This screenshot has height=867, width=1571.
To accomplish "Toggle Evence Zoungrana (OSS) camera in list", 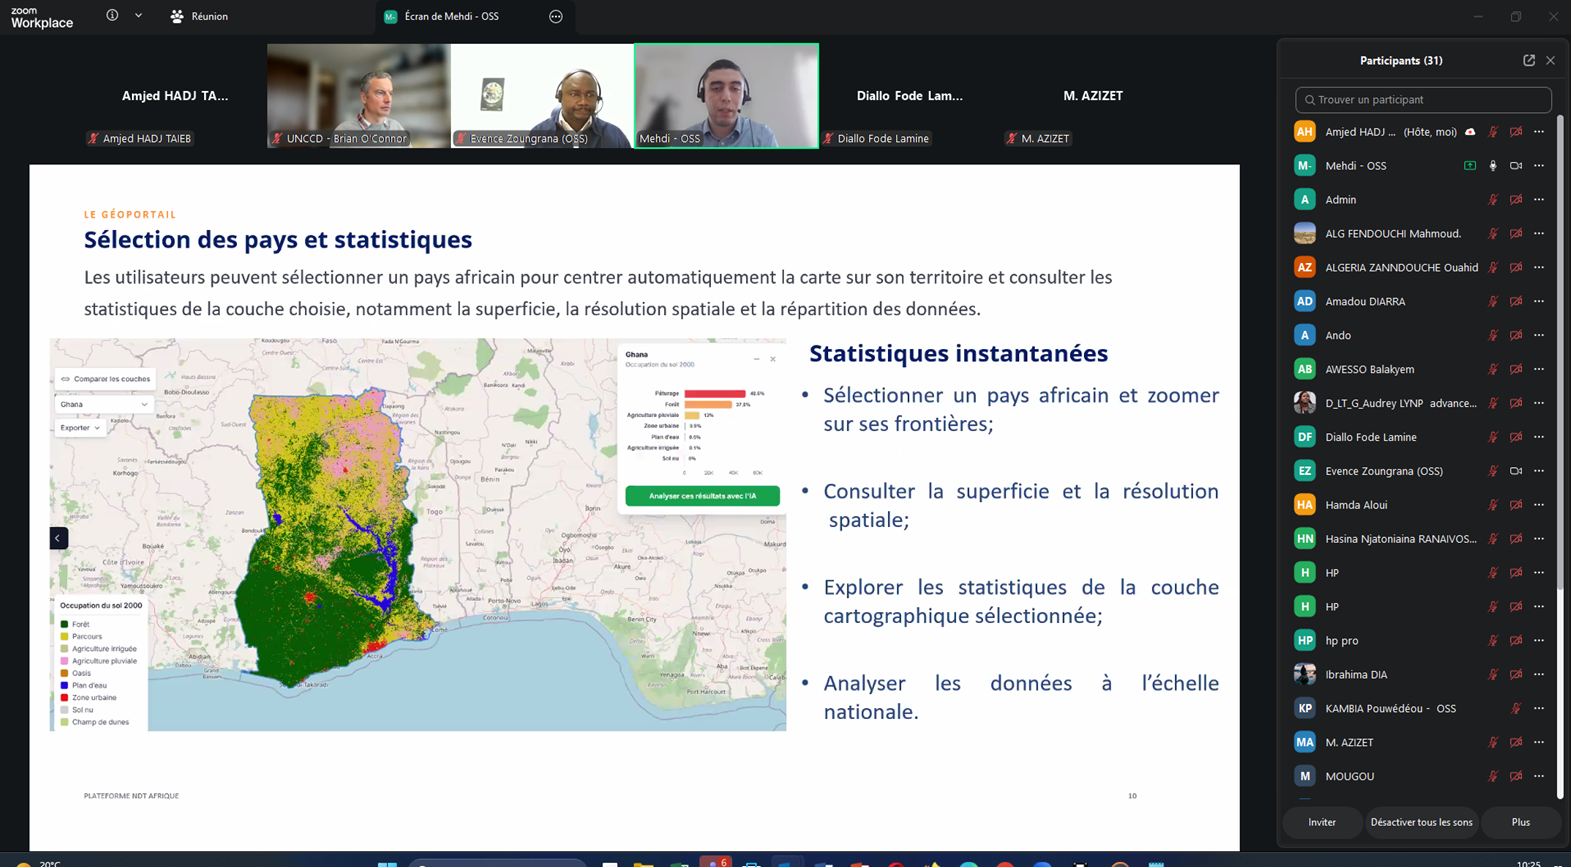I will 1516,471.
